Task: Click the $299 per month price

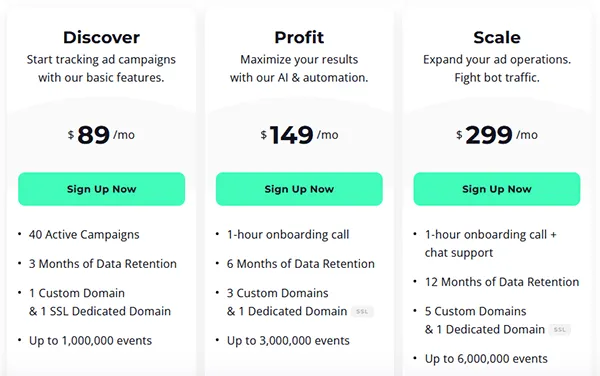Action: [497, 135]
